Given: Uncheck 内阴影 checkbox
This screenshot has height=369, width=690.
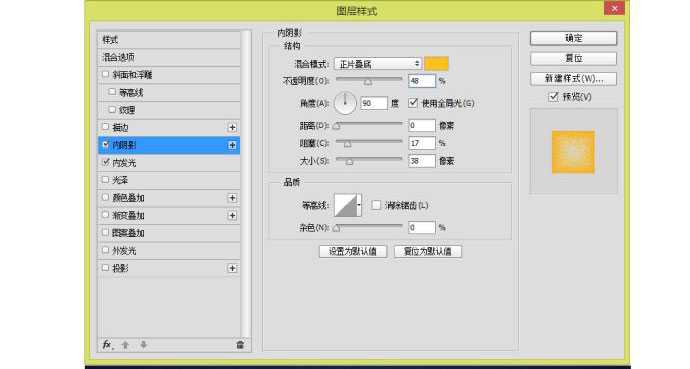Looking at the screenshot, I should click(106, 144).
